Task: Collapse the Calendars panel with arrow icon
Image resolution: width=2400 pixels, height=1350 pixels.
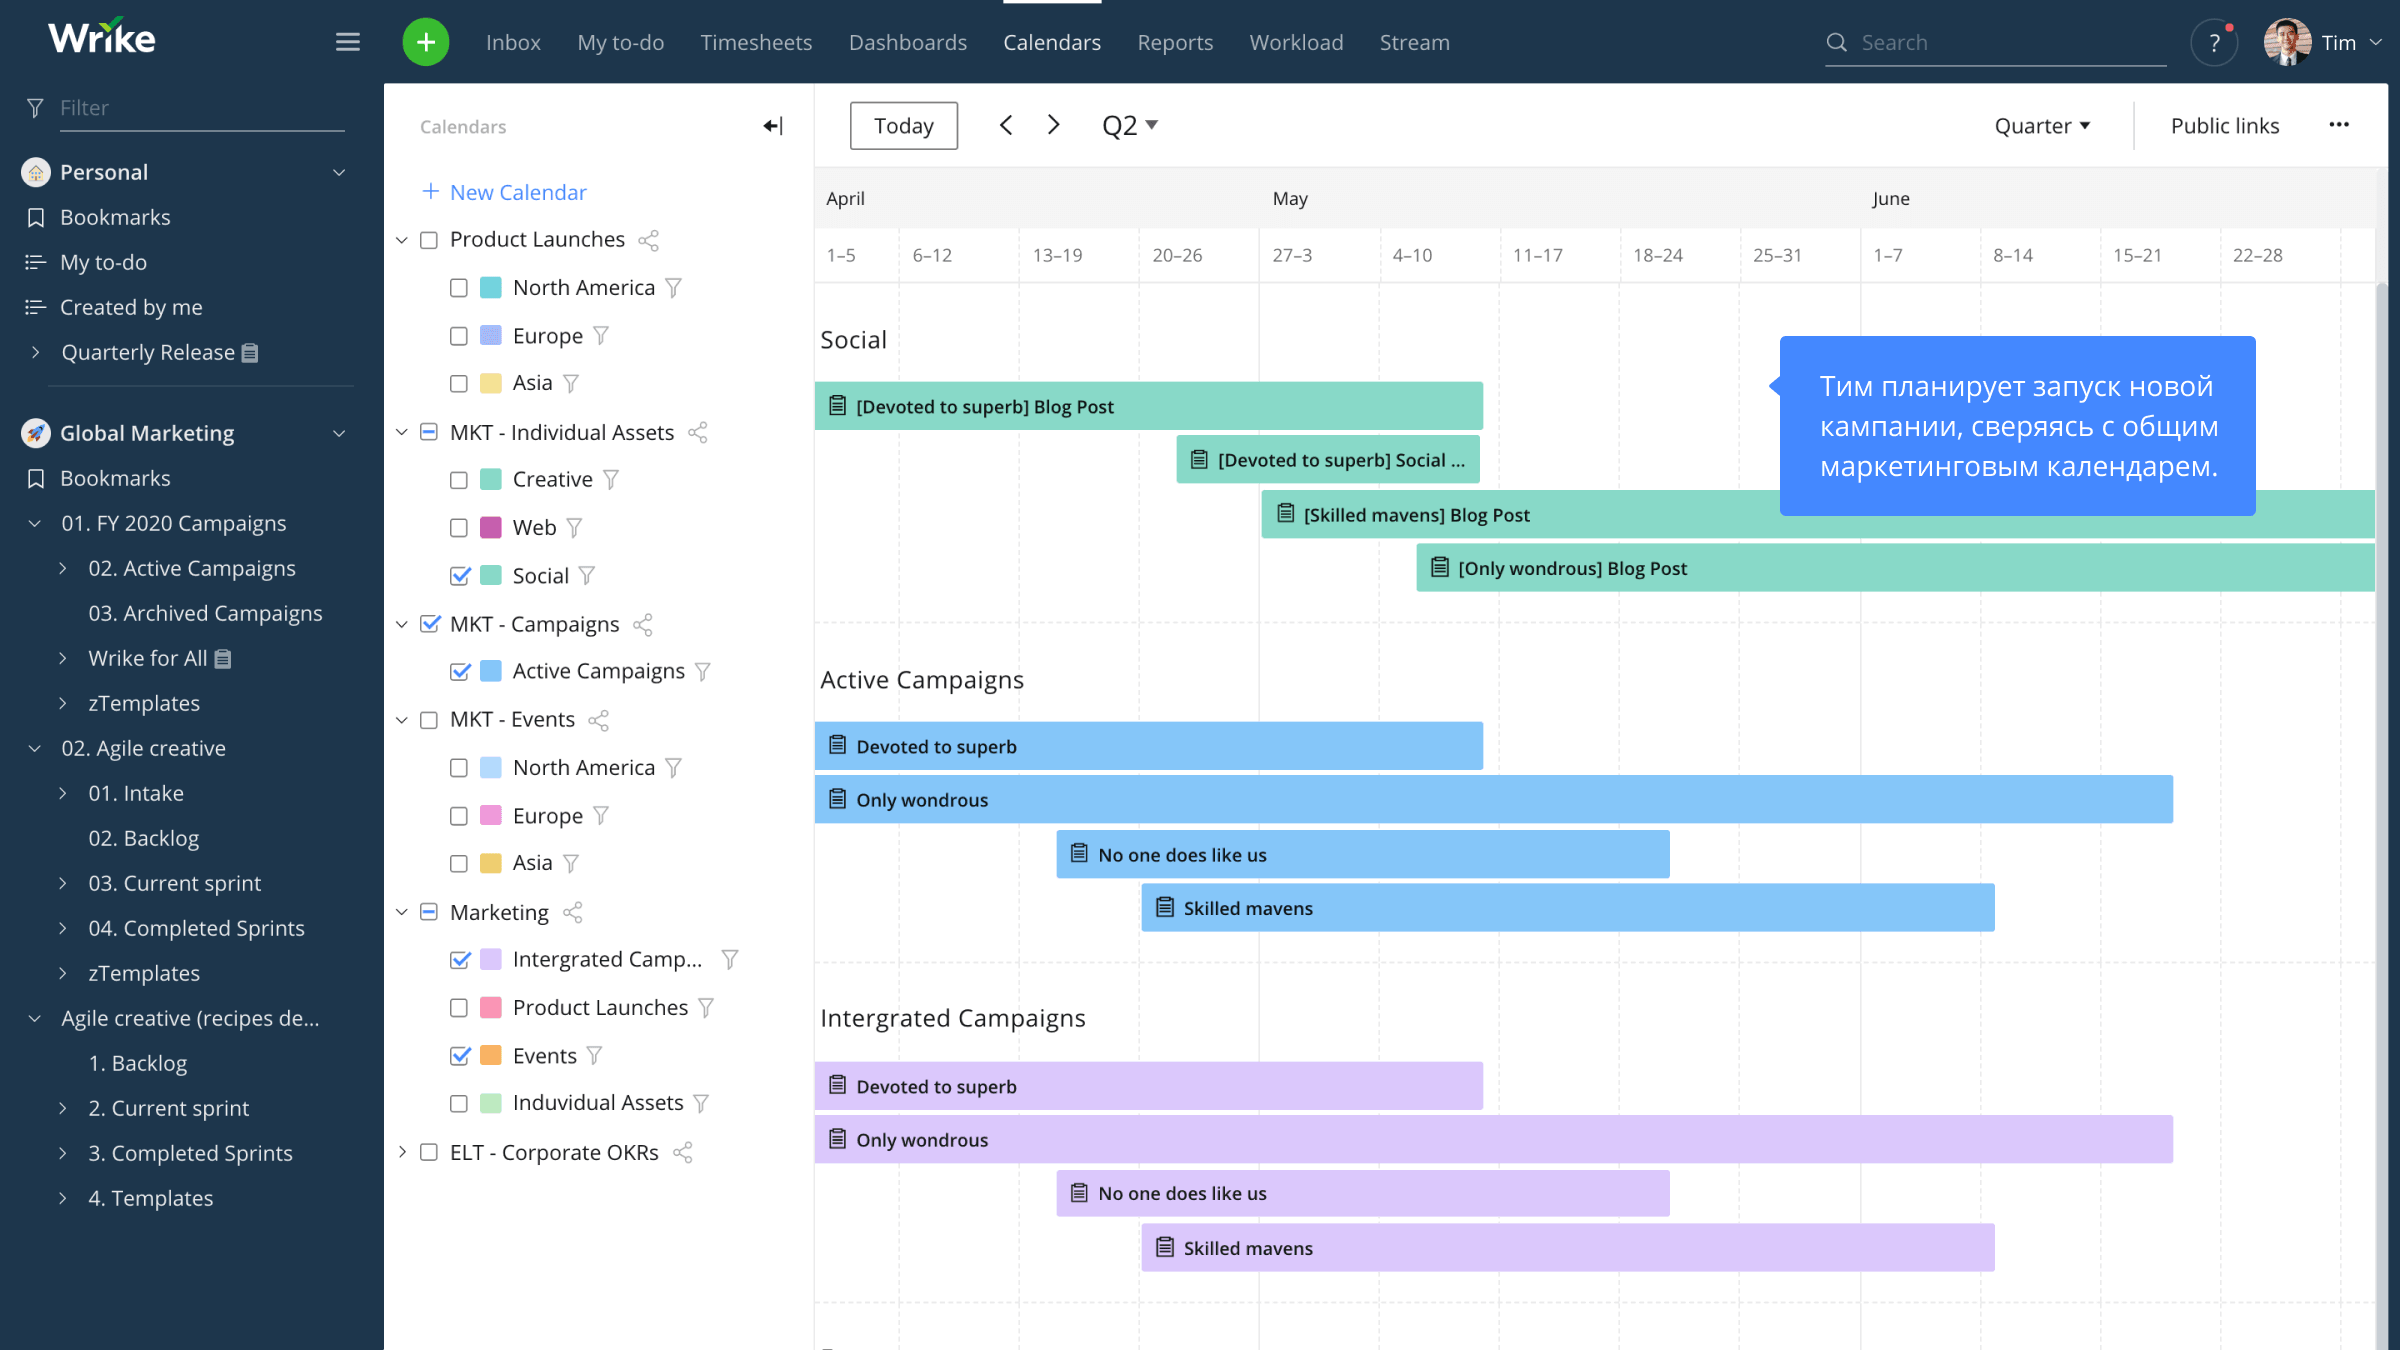Action: click(773, 126)
